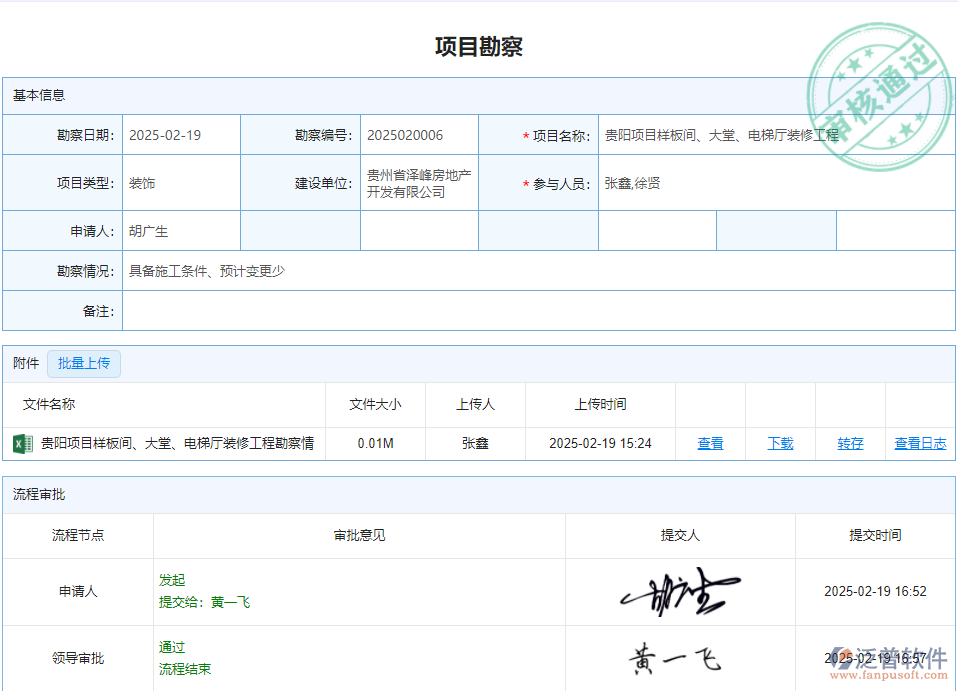Click the 通过 approval result link
958x691 pixels.
click(171, 648)
